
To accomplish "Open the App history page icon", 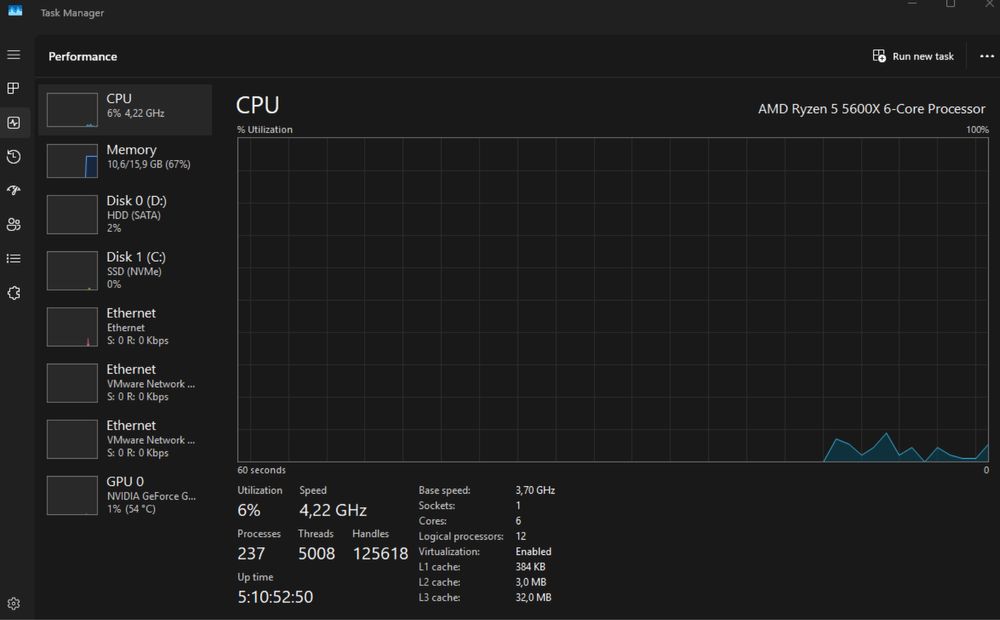I will click(x=13, y=156).
